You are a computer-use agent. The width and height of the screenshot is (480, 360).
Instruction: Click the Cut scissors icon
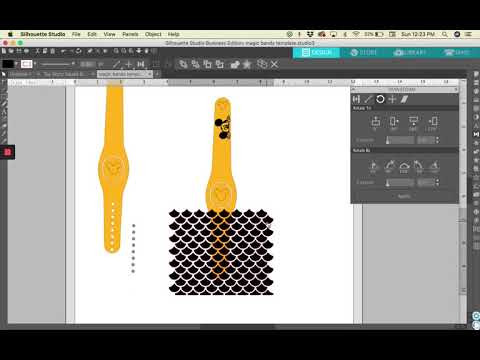38,51
